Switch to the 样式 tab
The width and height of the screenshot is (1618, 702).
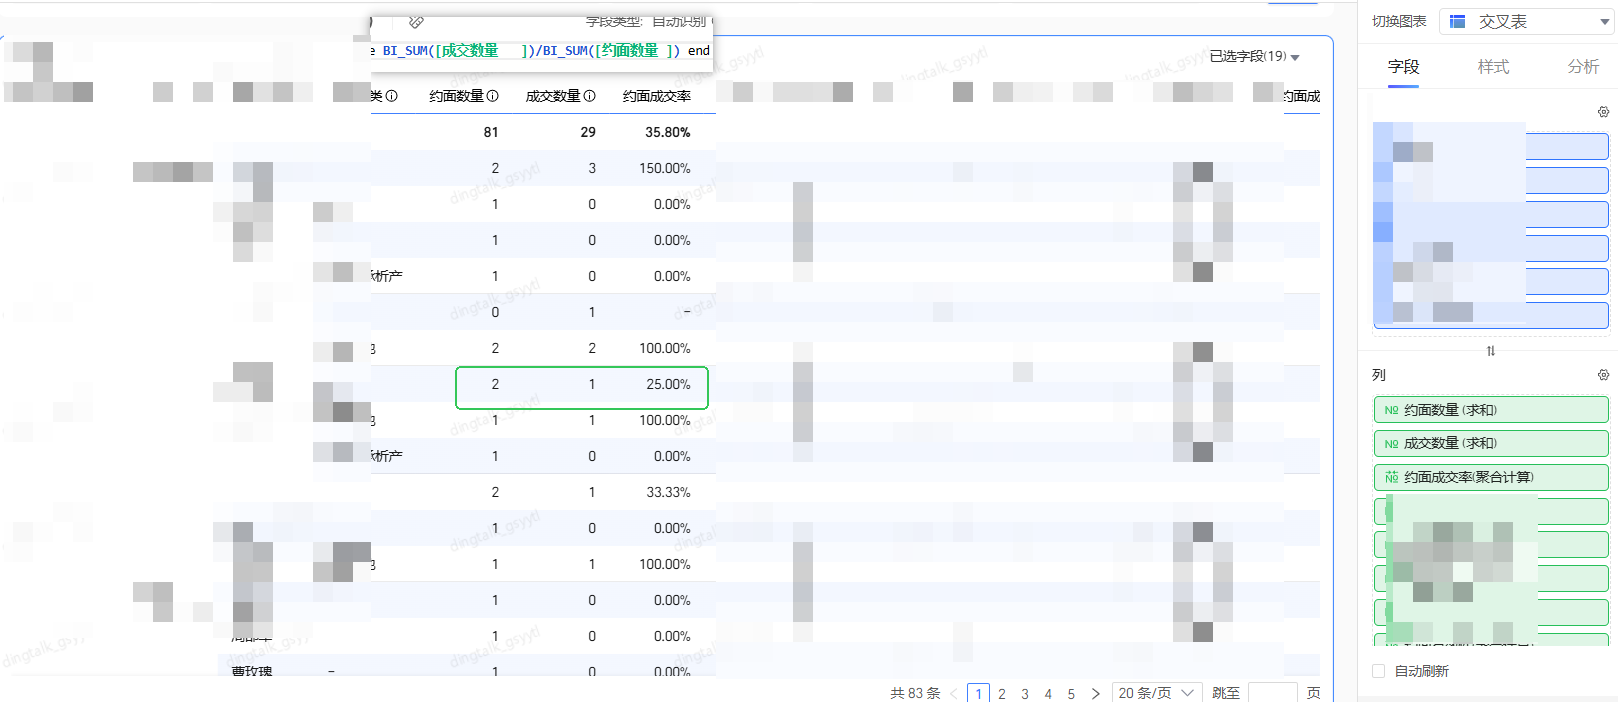pos(1493,67)
